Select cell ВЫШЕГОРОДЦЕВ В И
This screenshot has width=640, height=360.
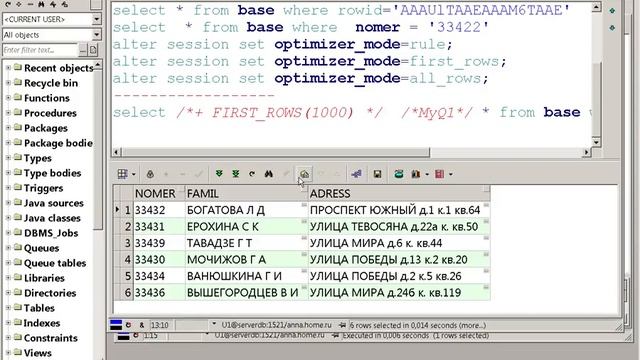pyautogui.click(x=246, y=293)
